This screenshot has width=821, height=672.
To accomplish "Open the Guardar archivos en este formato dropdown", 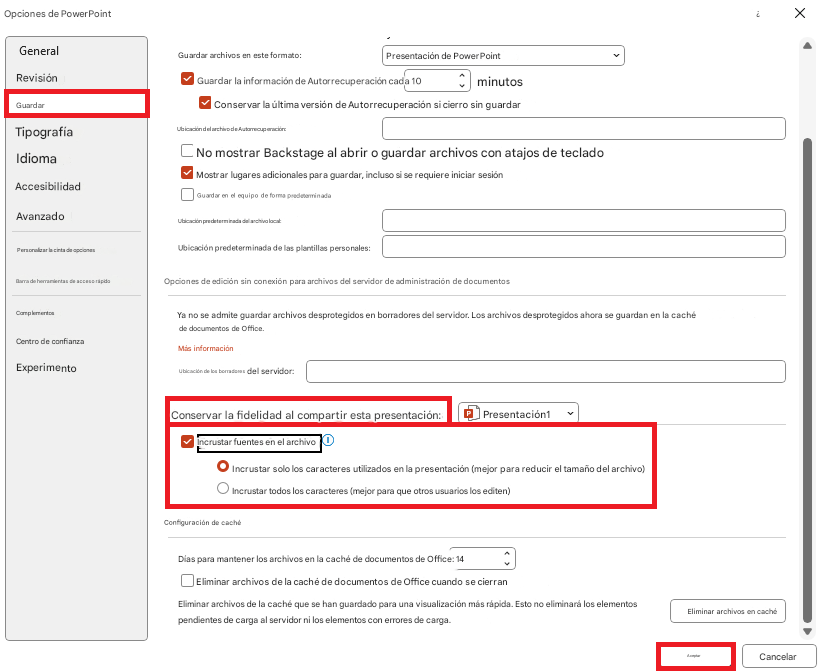I will click(x=503, y=56).
